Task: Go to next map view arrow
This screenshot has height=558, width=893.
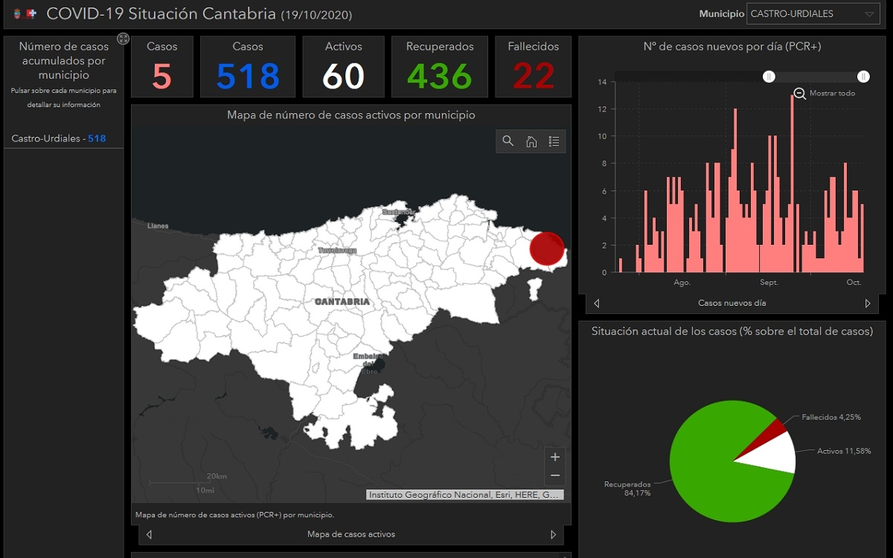Action: tap(553, 535)
